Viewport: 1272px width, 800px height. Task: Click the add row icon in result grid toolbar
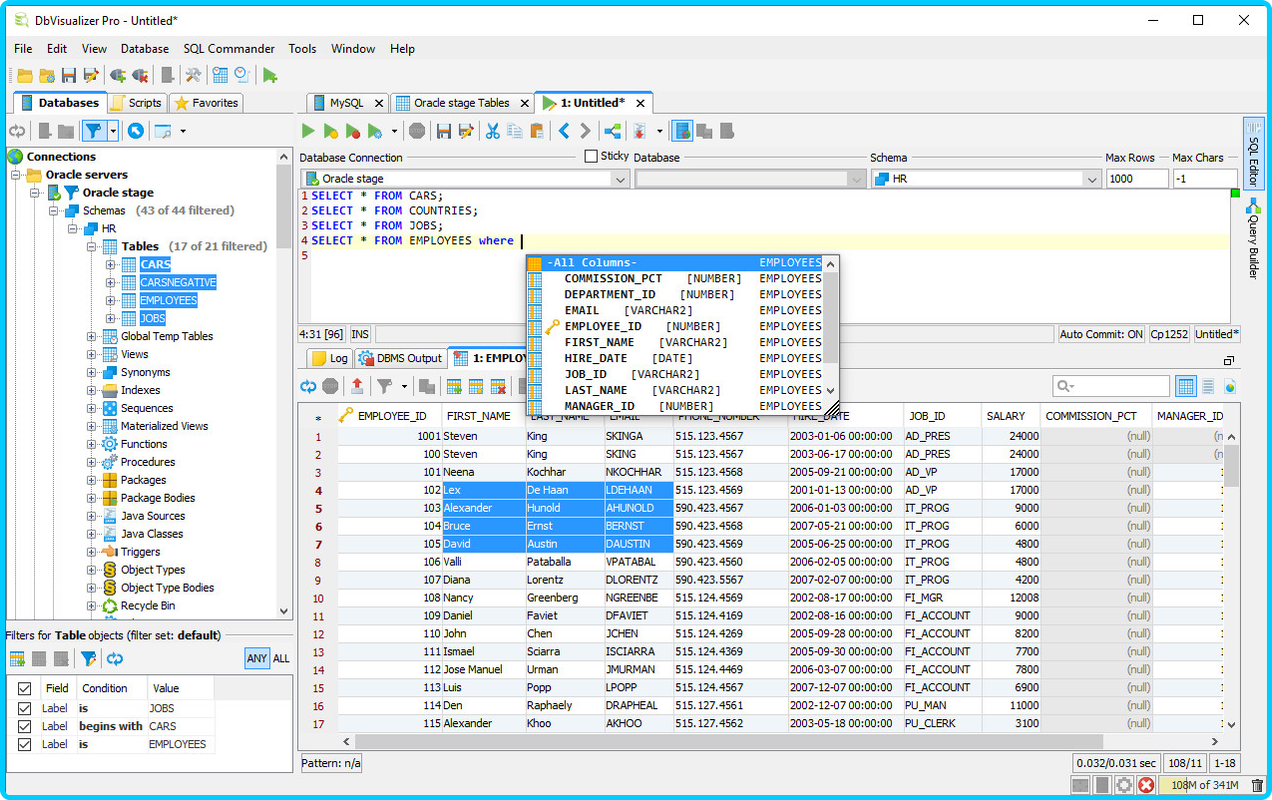point(454,386)
